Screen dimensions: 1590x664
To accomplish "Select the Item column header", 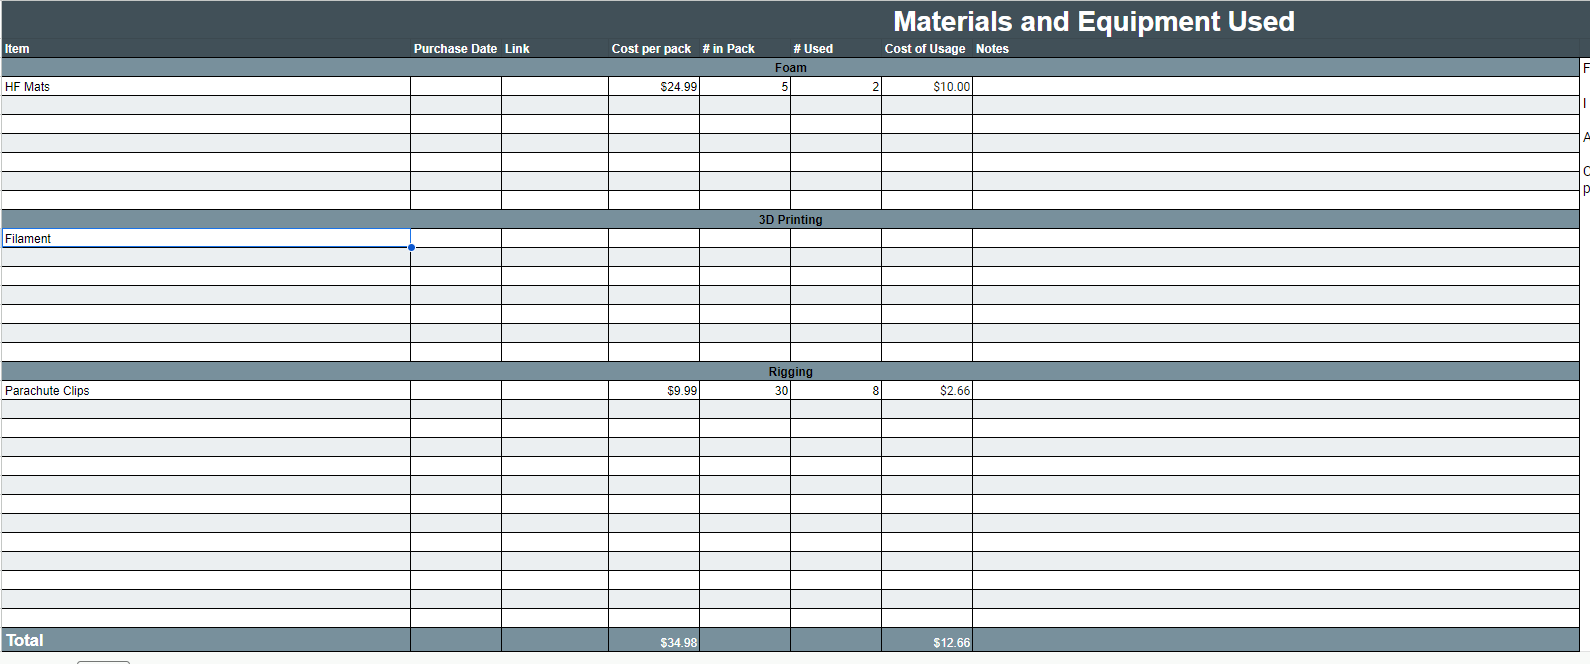I will click(x=17, y=49).
